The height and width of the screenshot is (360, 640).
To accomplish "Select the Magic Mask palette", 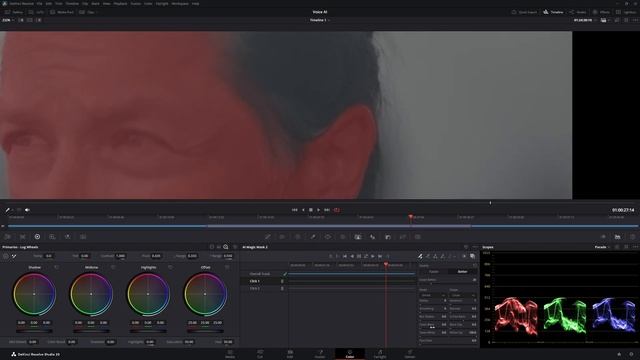I will (x=358, y=237).
